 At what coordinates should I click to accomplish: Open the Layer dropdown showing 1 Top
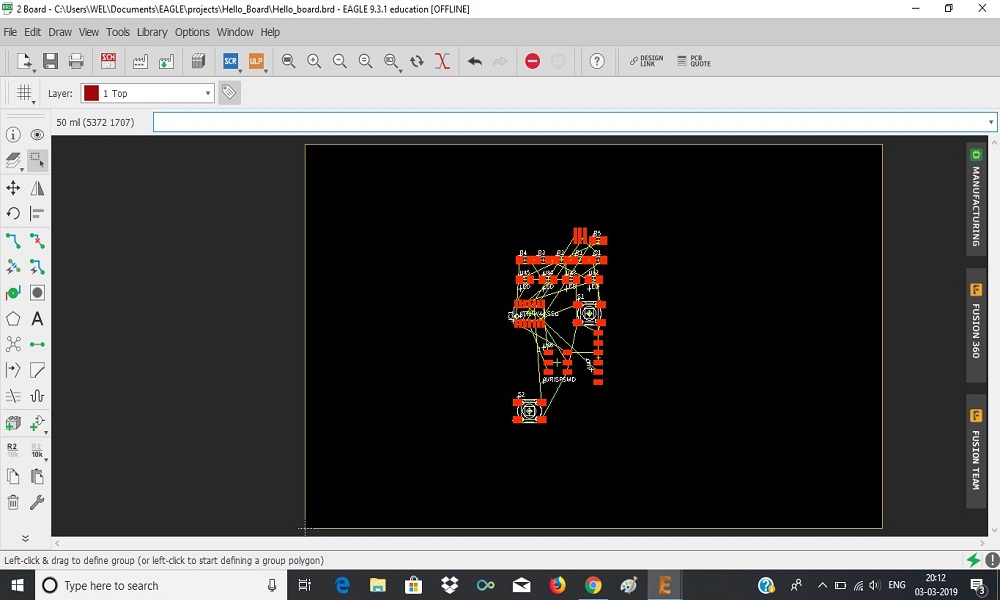pos(147,93)
